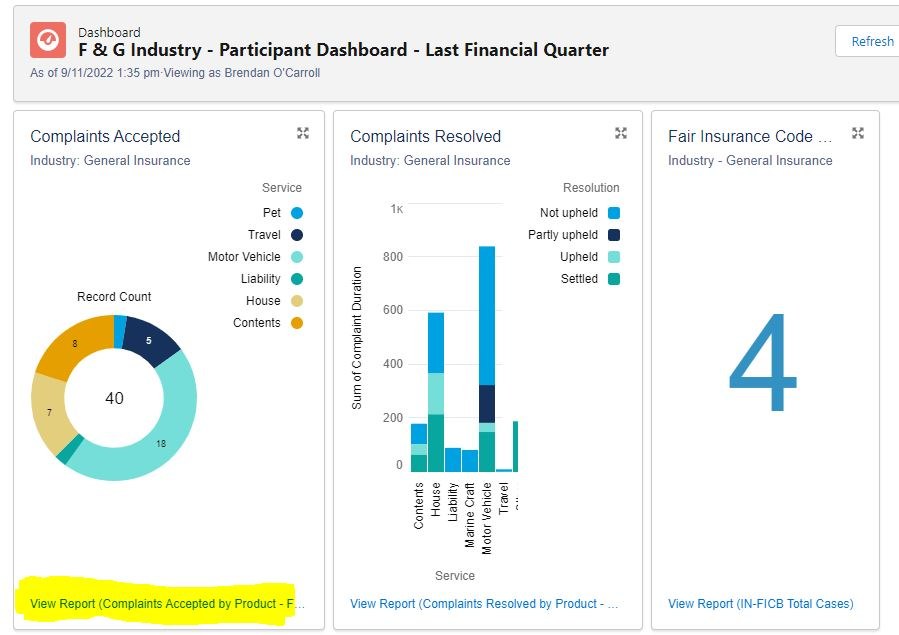Screen dimensions: 899x635
Task: Open View Report IN-FICB Total Cases
Action: coord(760,603)
